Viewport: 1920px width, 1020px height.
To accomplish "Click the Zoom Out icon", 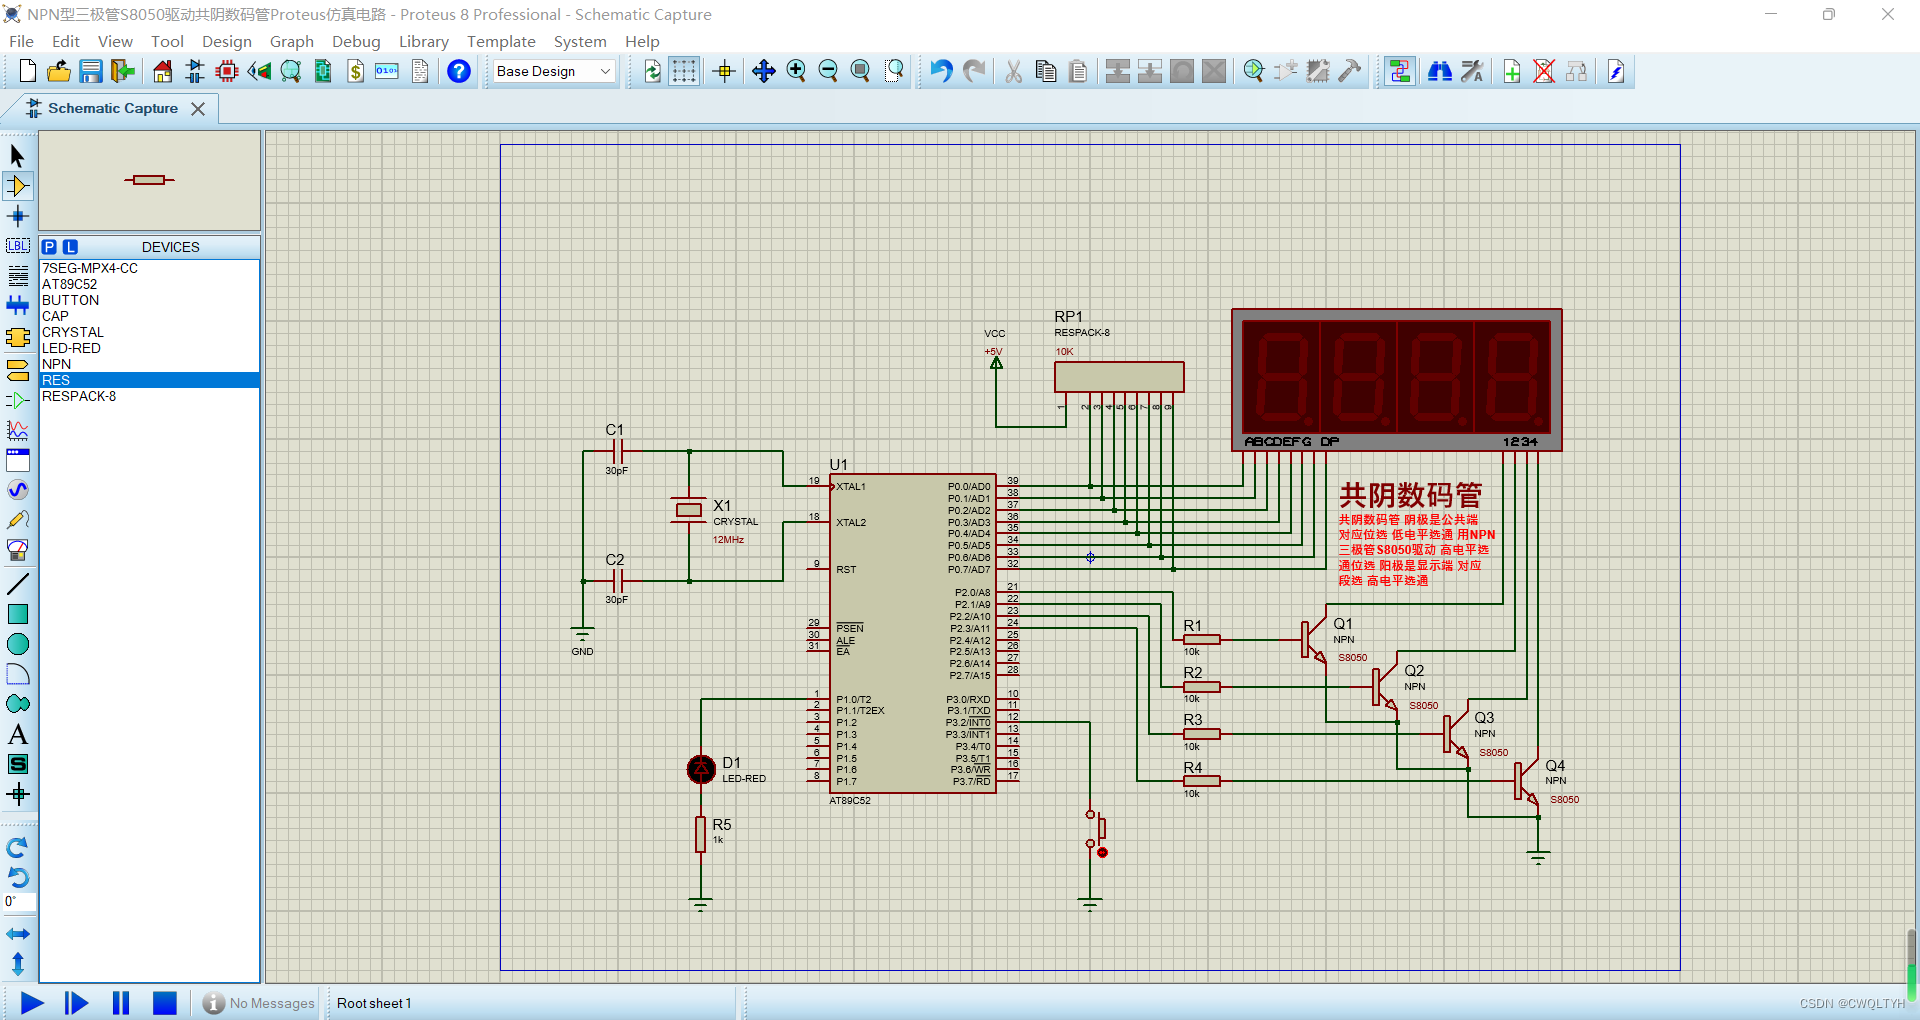I will click(x=828, y=71).
